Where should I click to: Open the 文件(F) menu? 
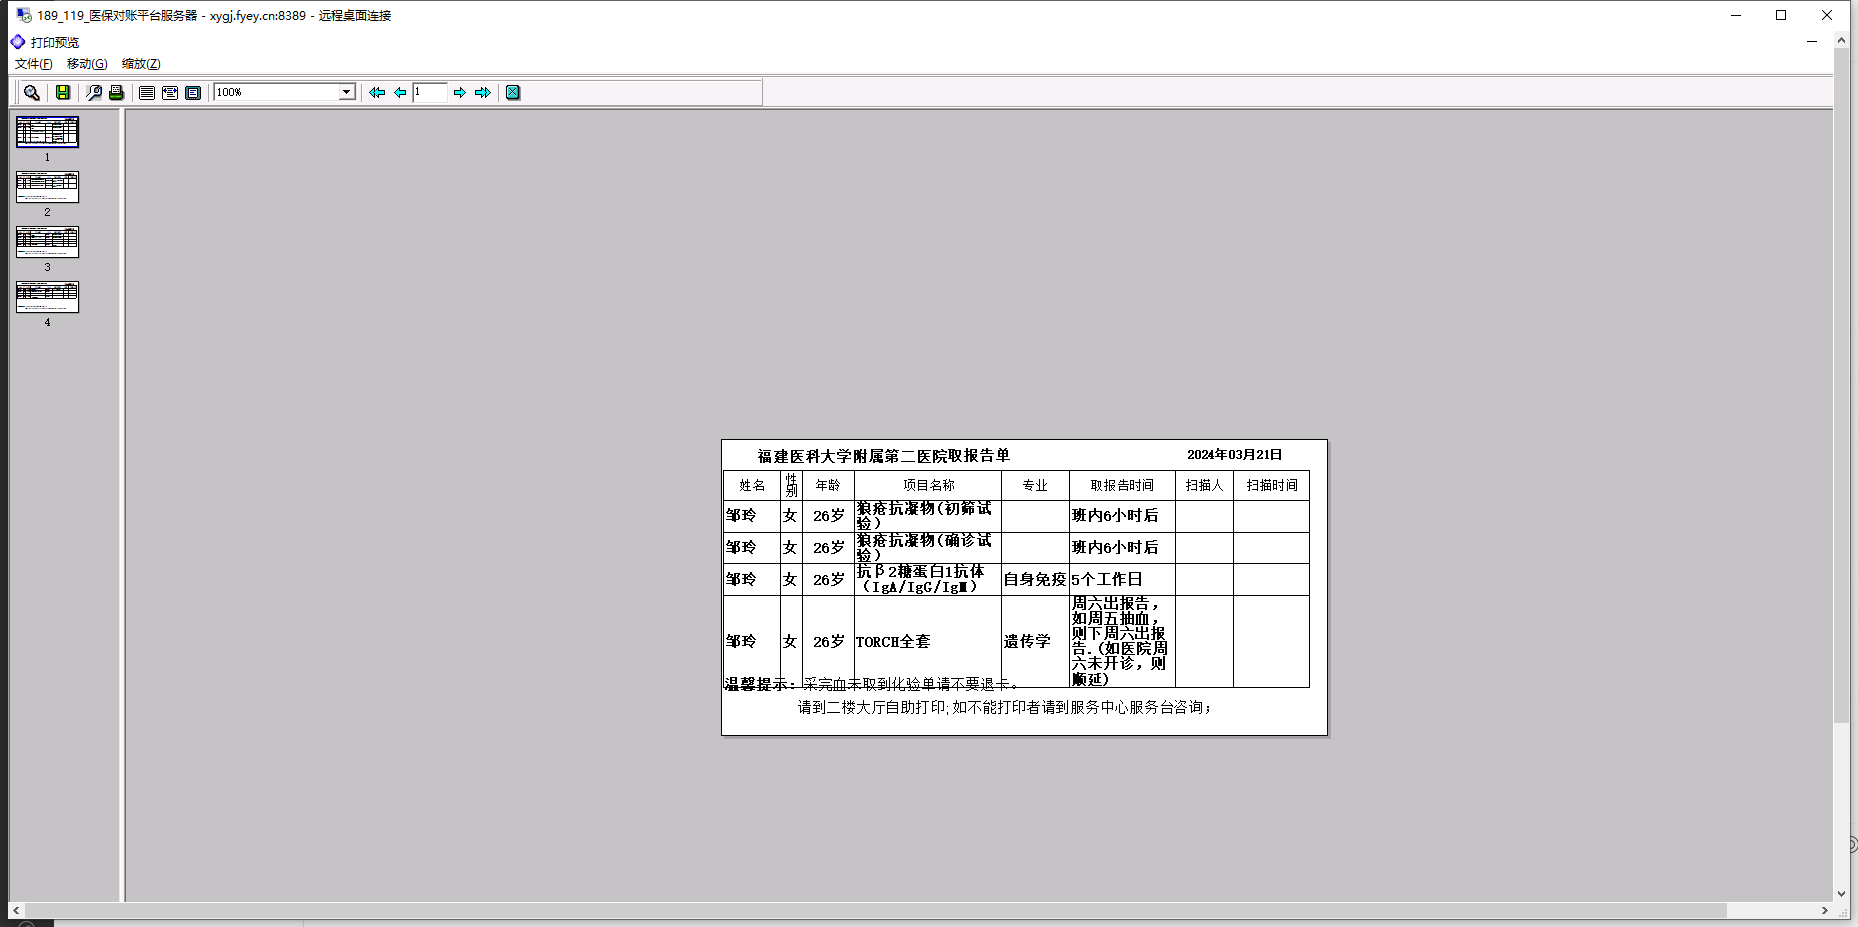click(x=33, y=64)
